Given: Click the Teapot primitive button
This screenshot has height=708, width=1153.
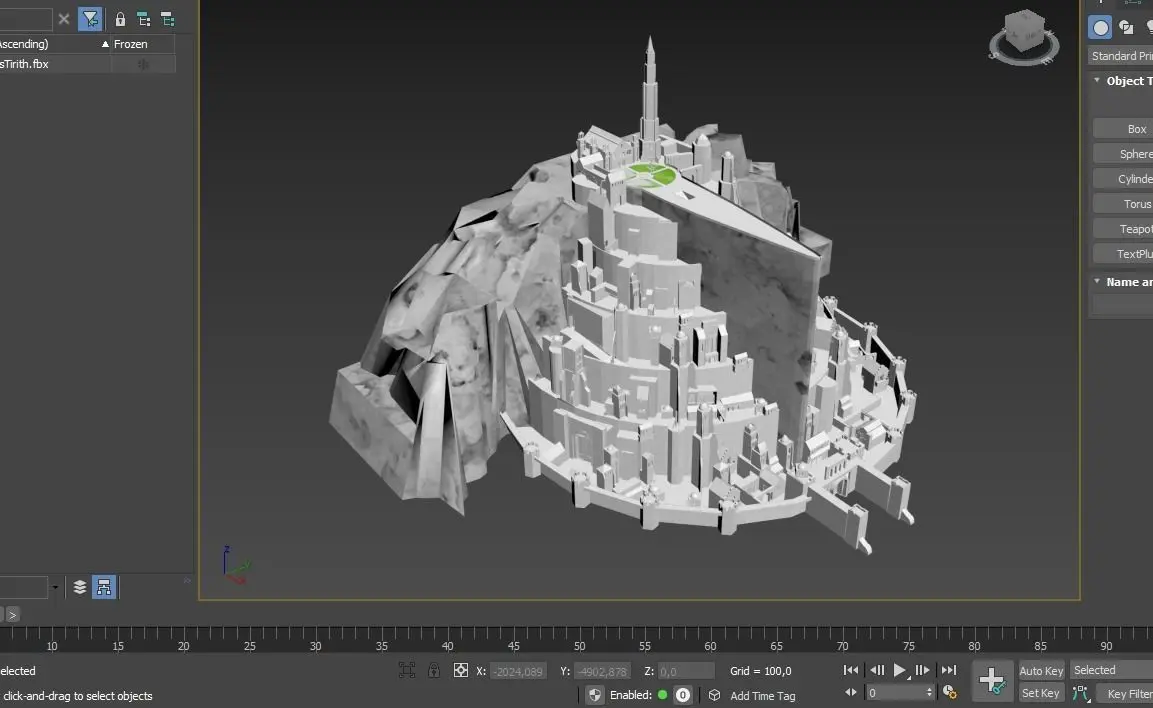Looking at the screenshot, I should 1124,229.
